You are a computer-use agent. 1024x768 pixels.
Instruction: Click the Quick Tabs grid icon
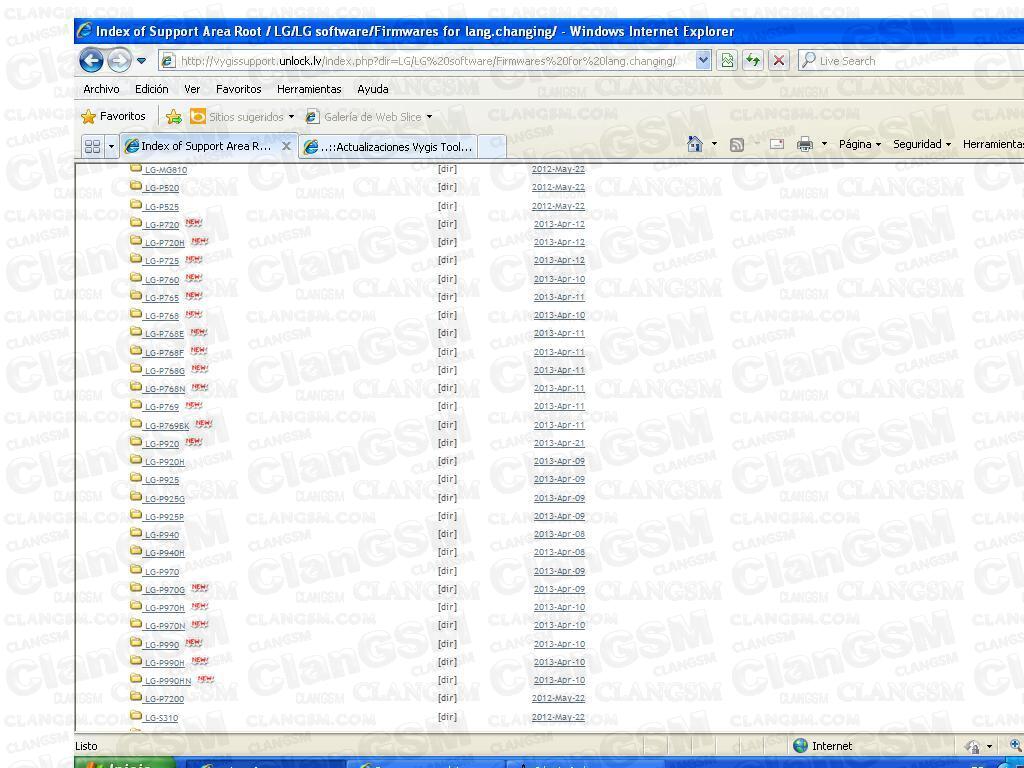93,146
